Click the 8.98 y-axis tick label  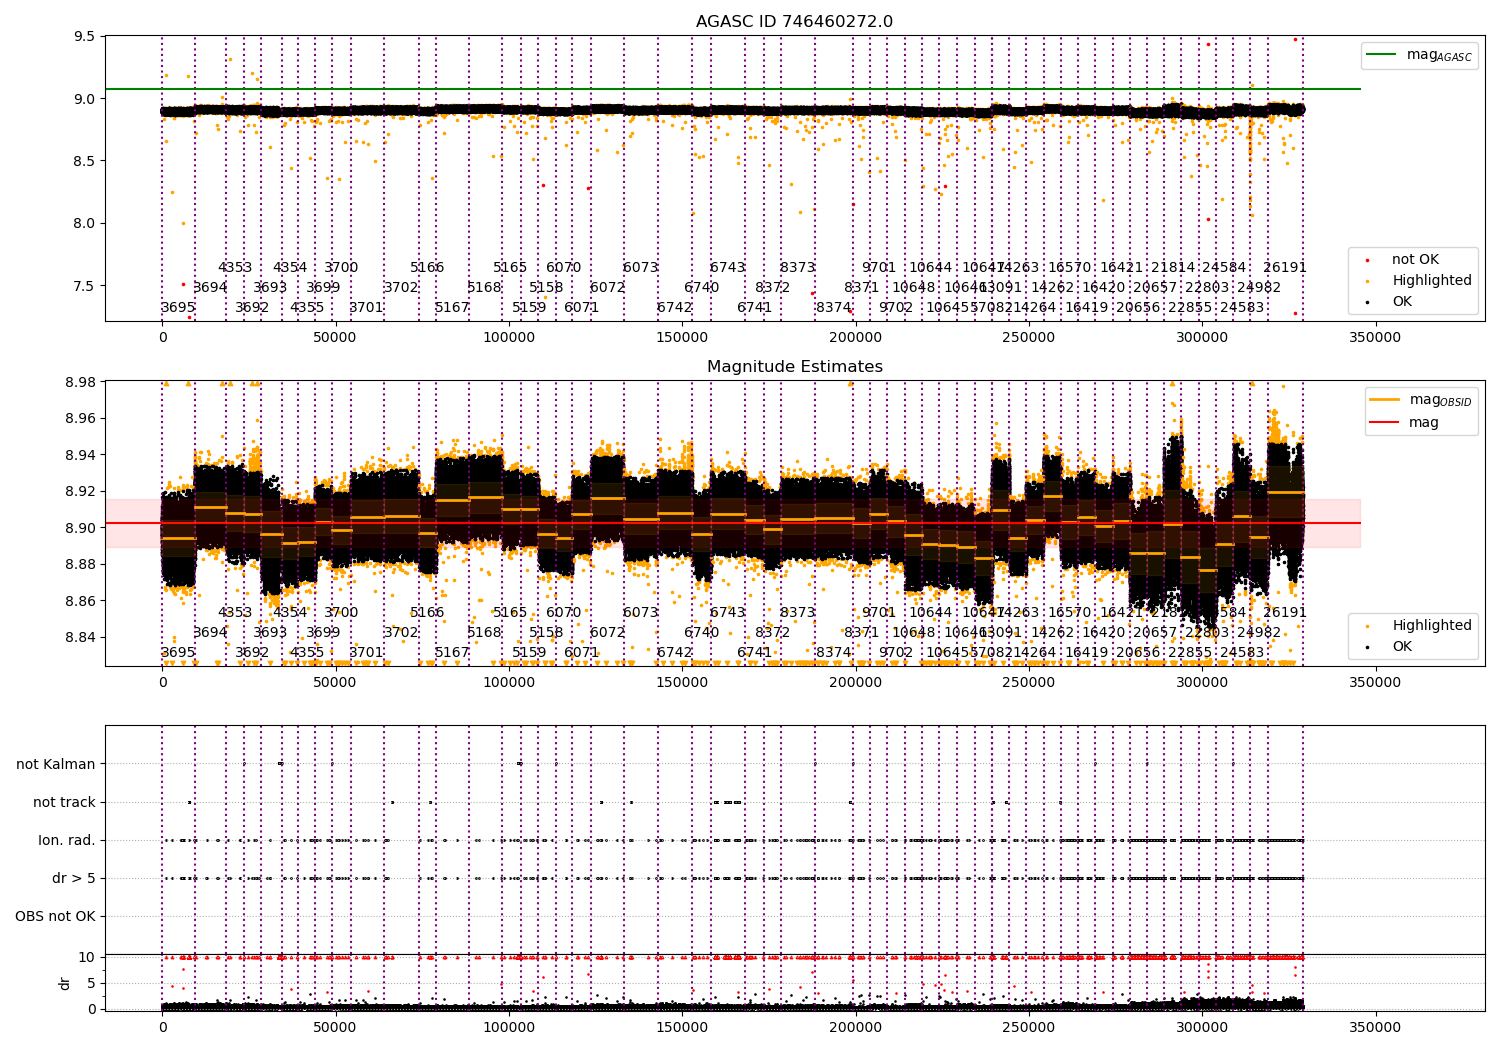[x=80, y=382]
